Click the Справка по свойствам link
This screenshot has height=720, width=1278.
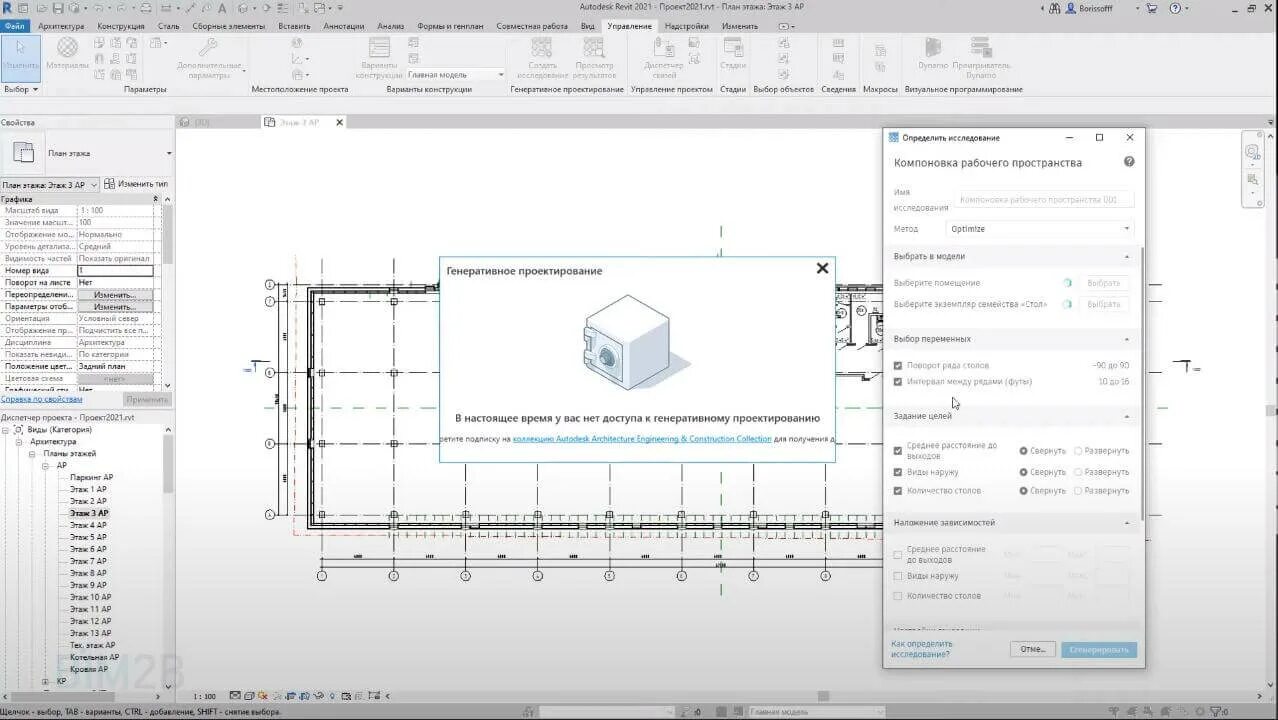(x=42, y=399)
